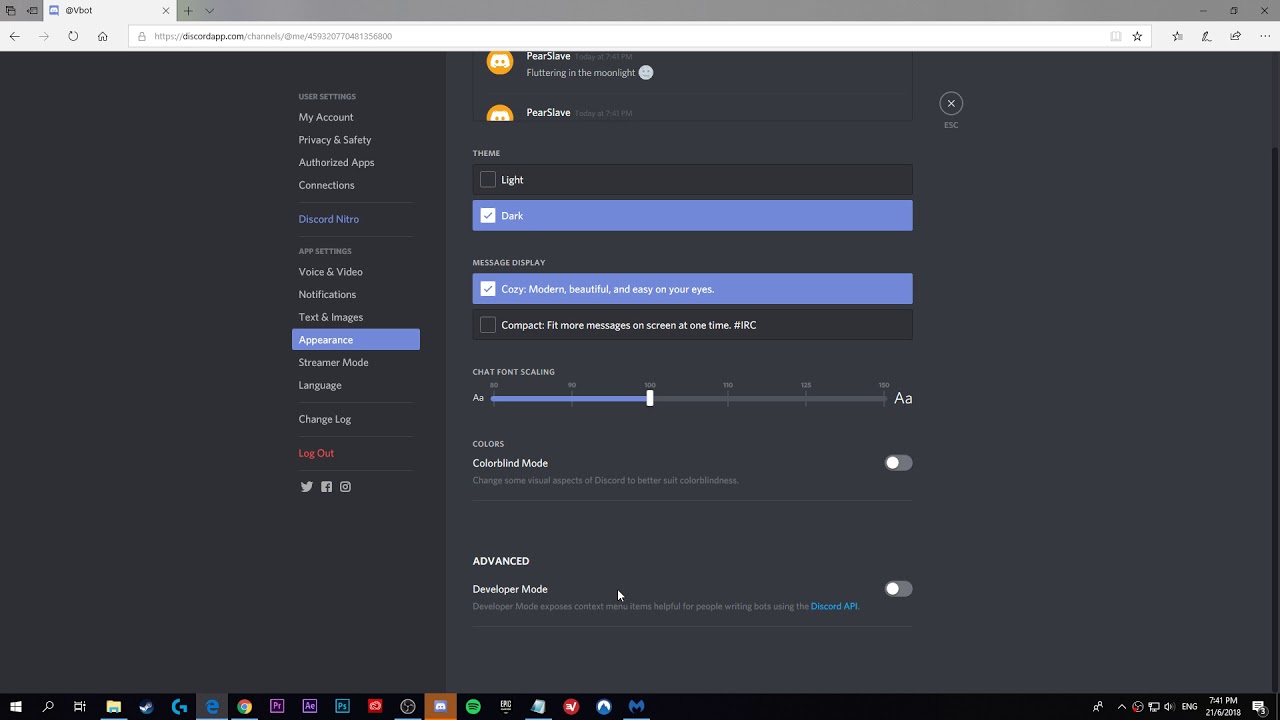Open Discord's Instagram page icon
Viewport: 1280px width, 720px height.
pos(345,487)
